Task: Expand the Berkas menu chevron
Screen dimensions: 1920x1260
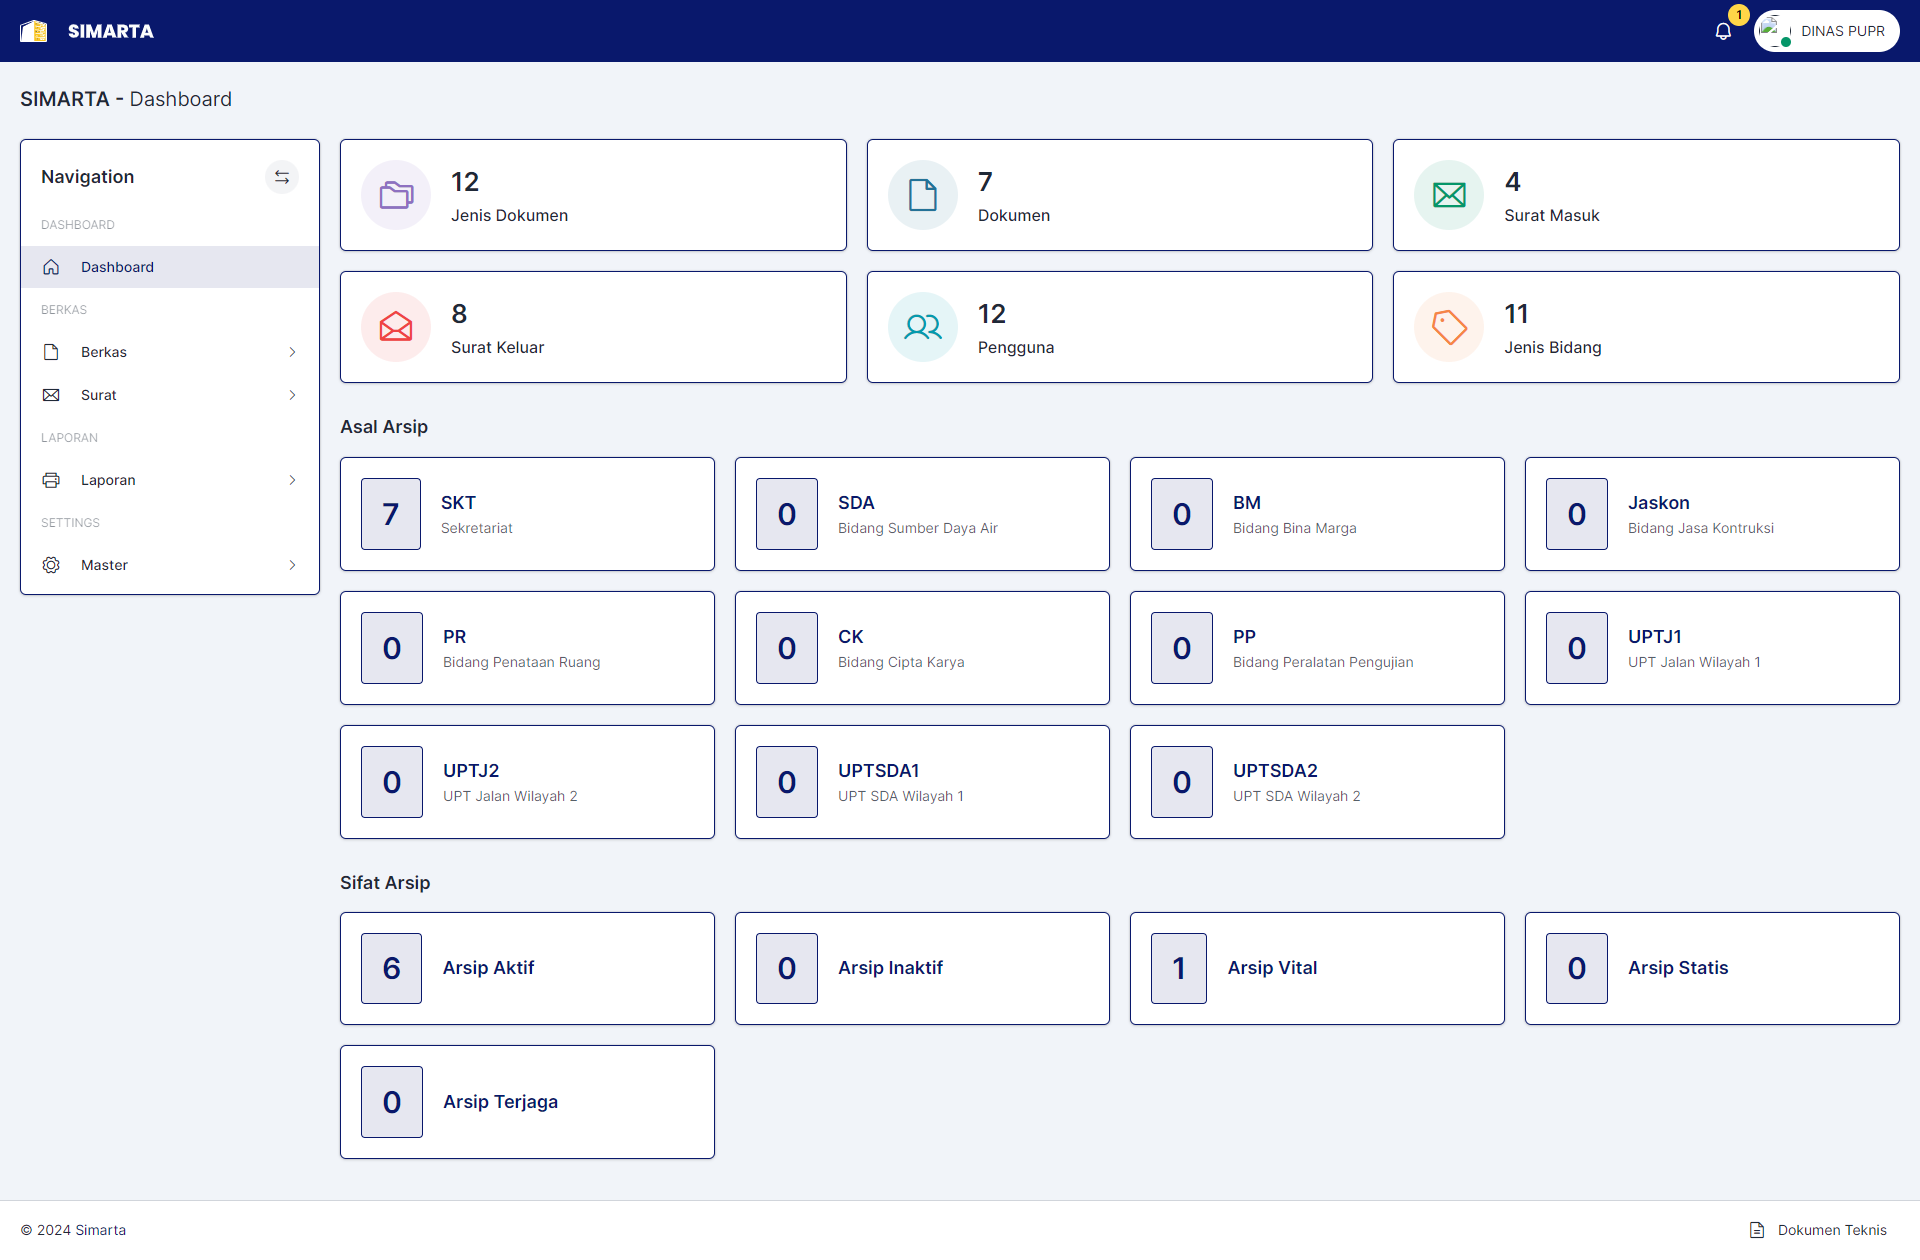Action: click(292, 352)
